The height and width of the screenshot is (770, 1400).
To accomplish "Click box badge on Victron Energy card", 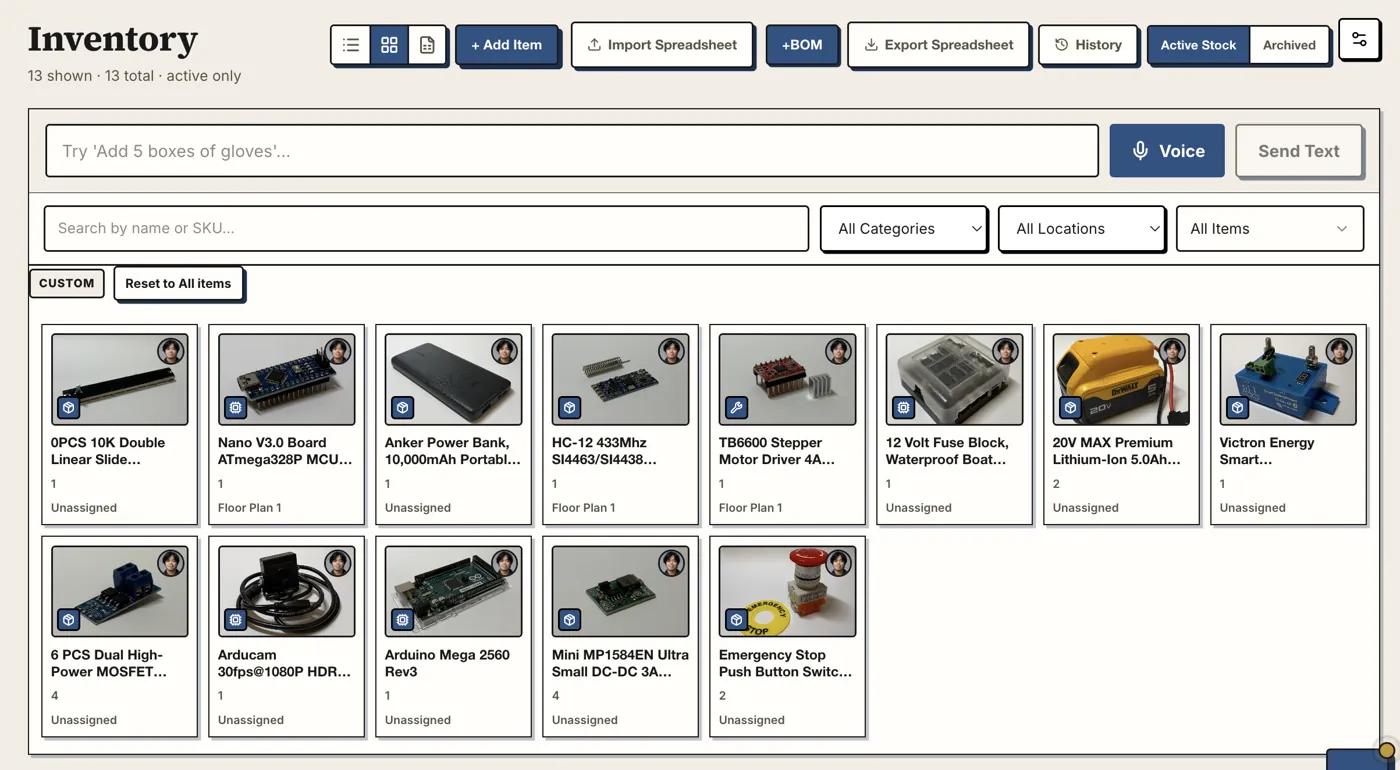I will [1237, 407].
